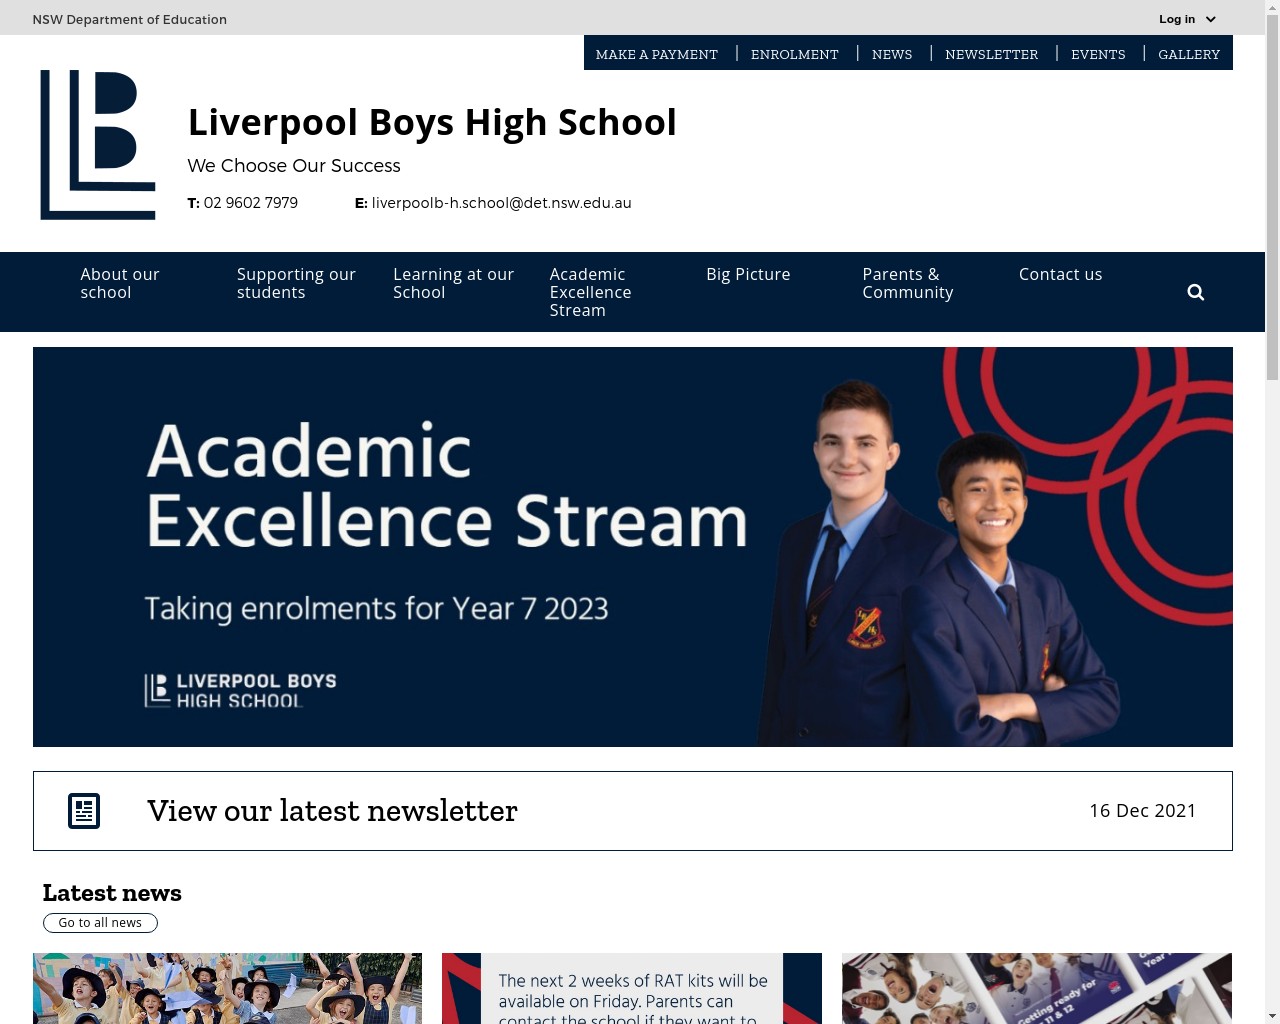Click the newsletter document icon

(x=84, y=811)
